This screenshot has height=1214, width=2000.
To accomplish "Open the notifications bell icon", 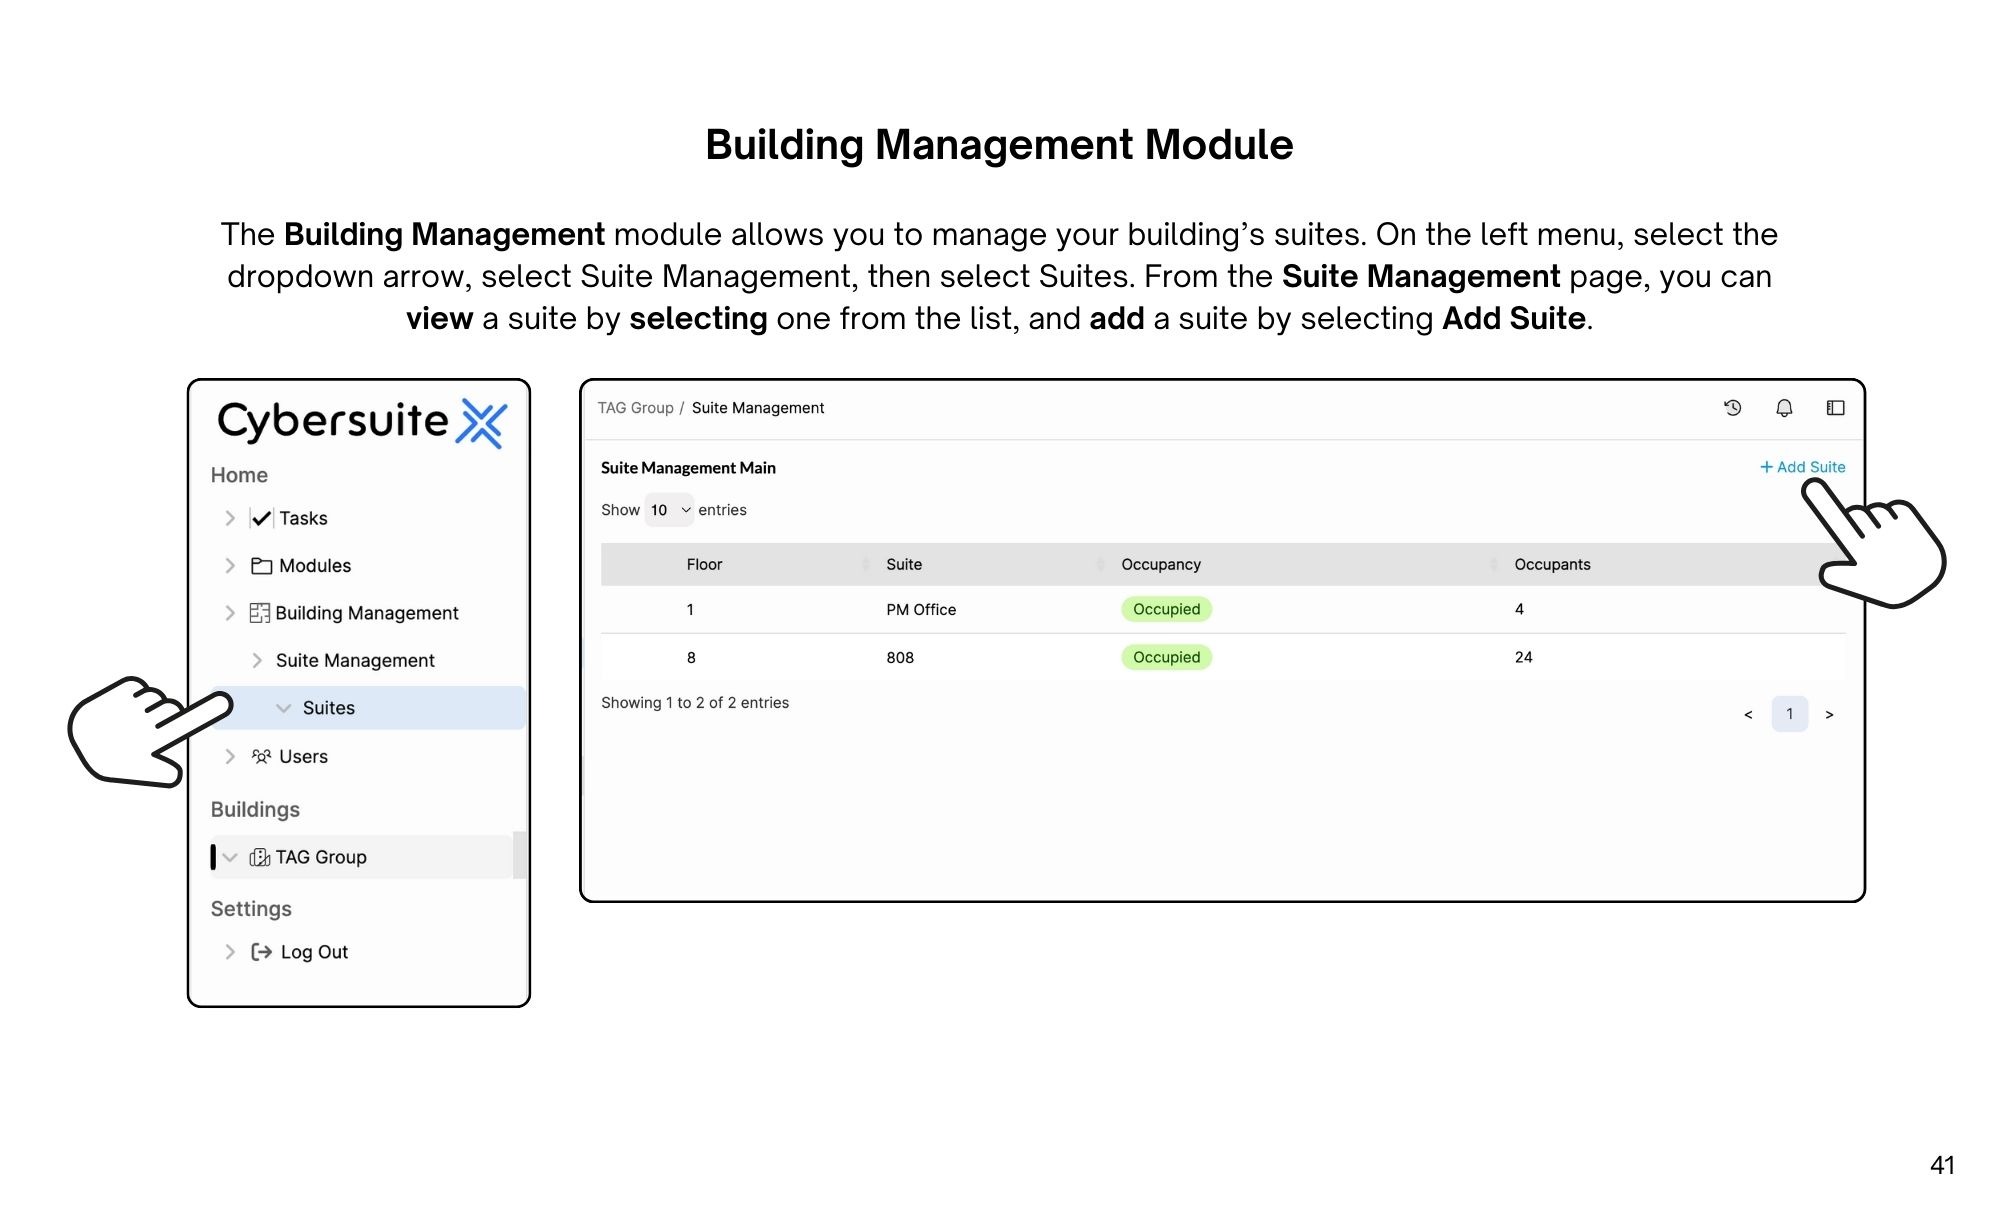I will coord(1784,408).
